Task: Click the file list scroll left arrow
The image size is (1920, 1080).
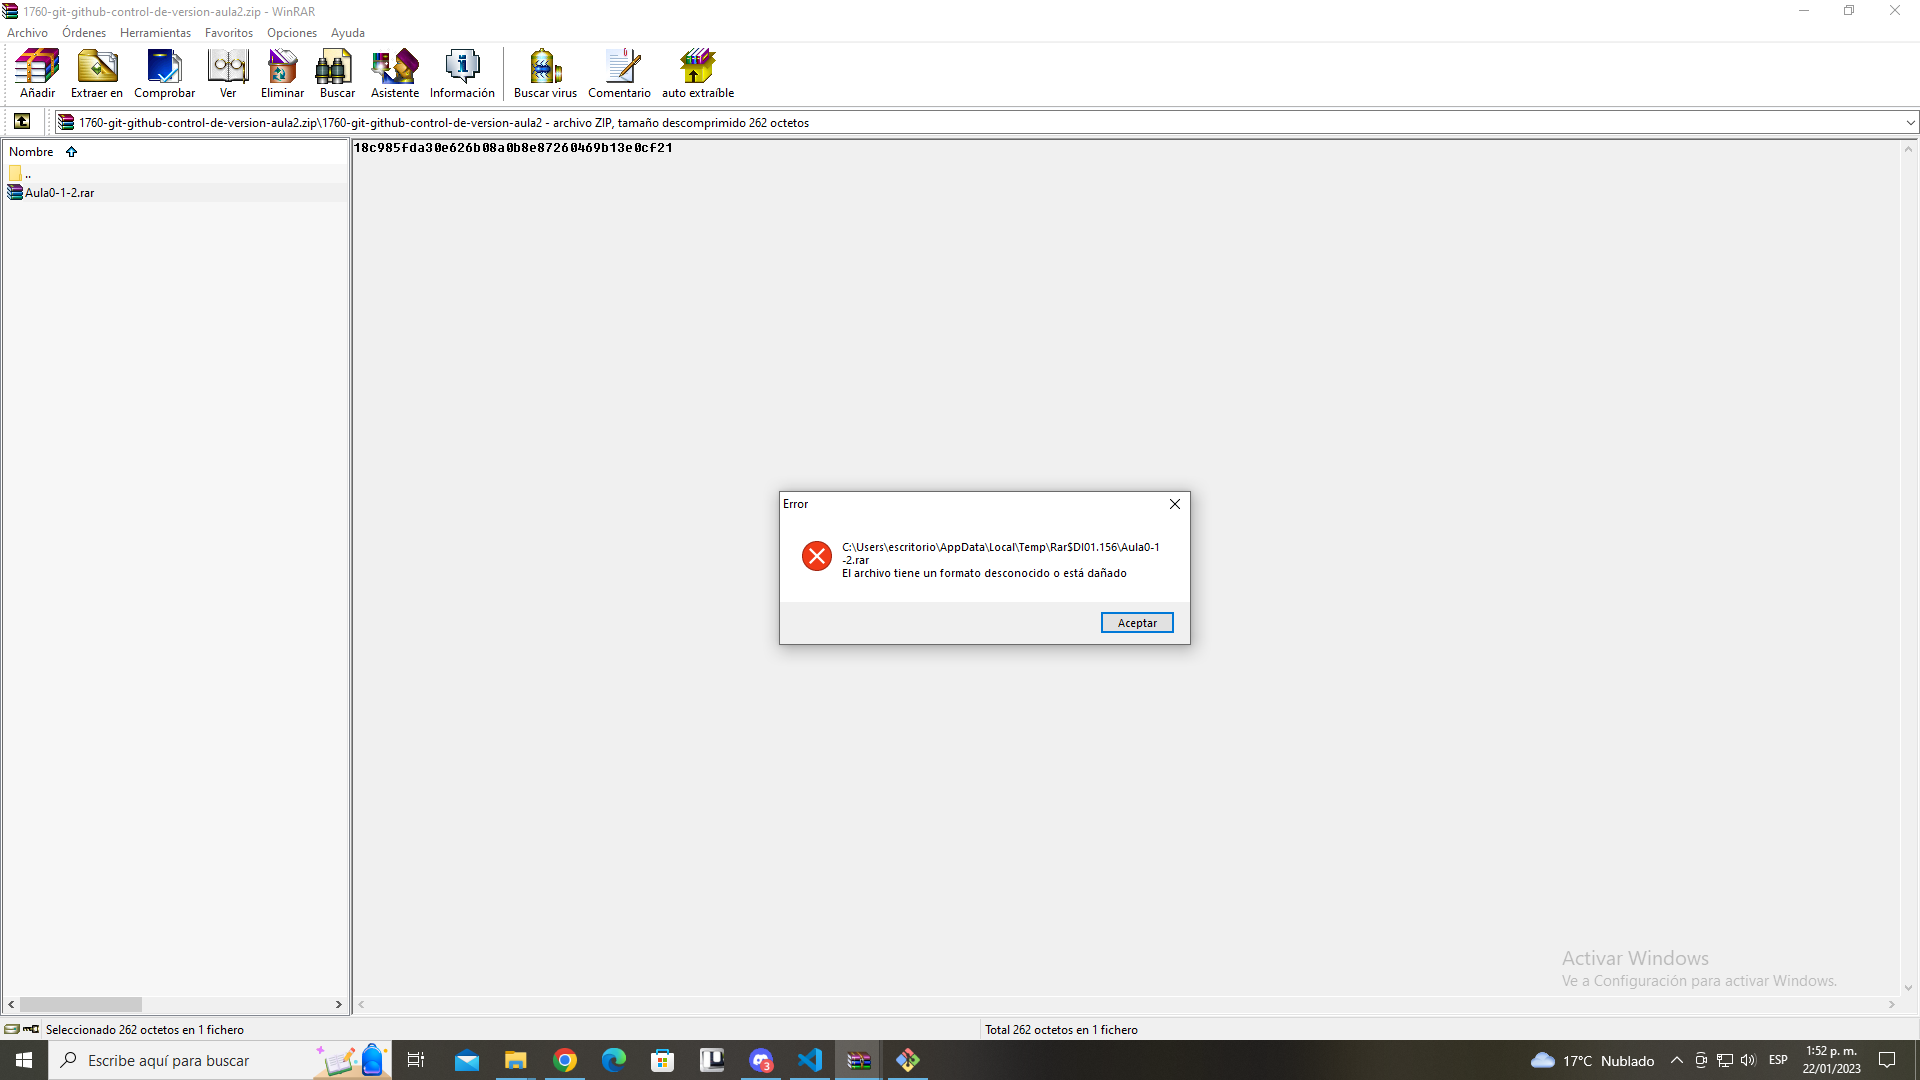Action: coord(11,1004)
